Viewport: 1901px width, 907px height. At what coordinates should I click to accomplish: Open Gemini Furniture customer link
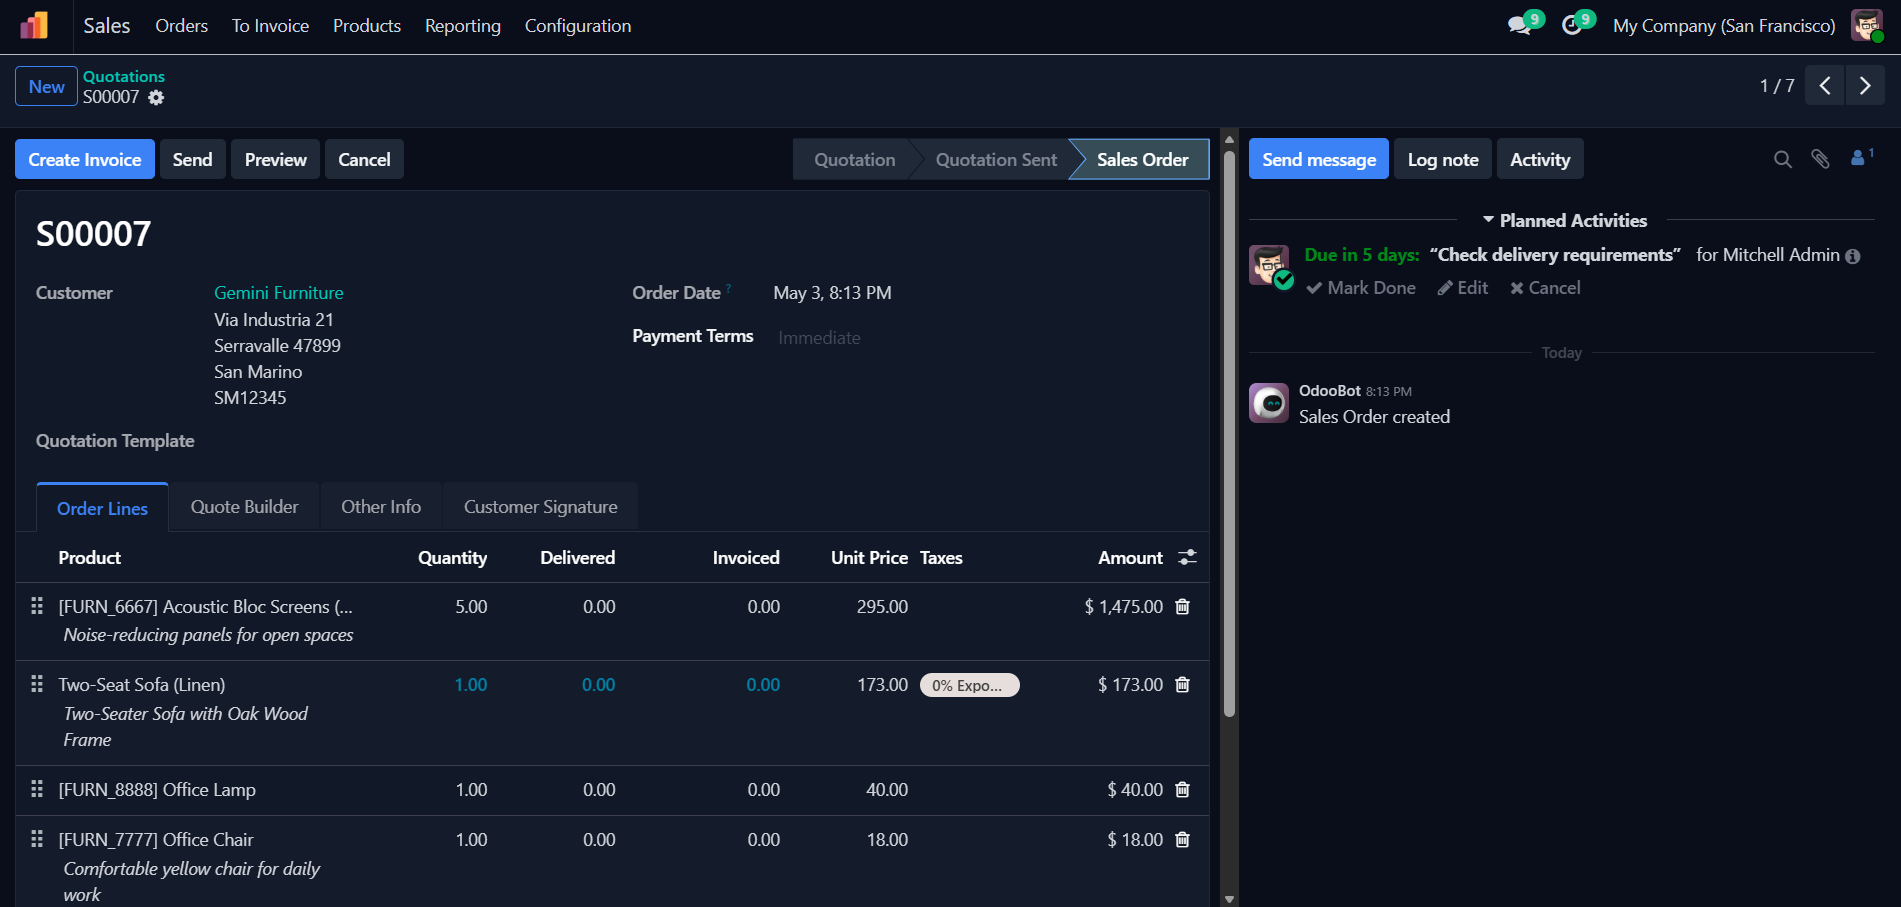click(279, 293)
